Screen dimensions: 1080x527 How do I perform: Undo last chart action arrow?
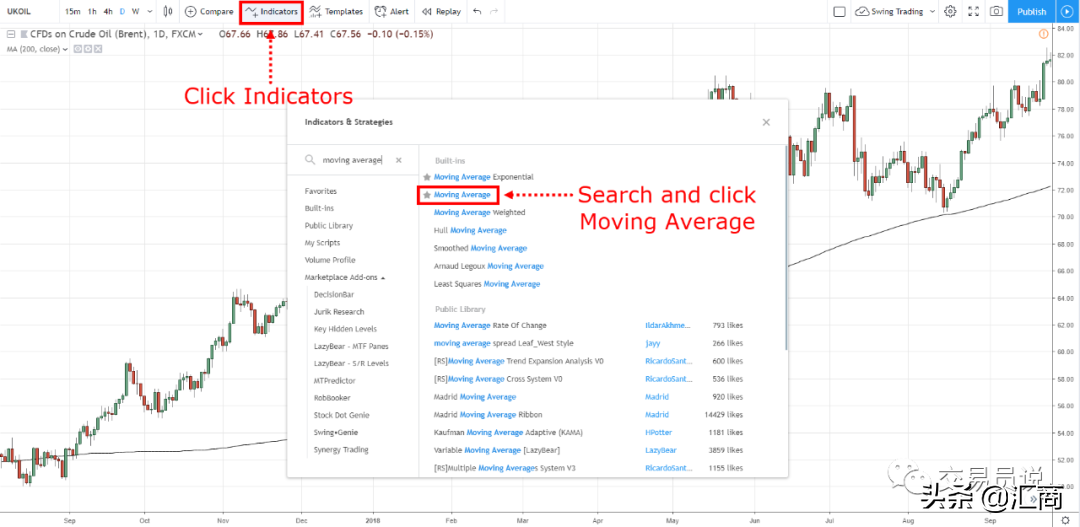point(477,11)
